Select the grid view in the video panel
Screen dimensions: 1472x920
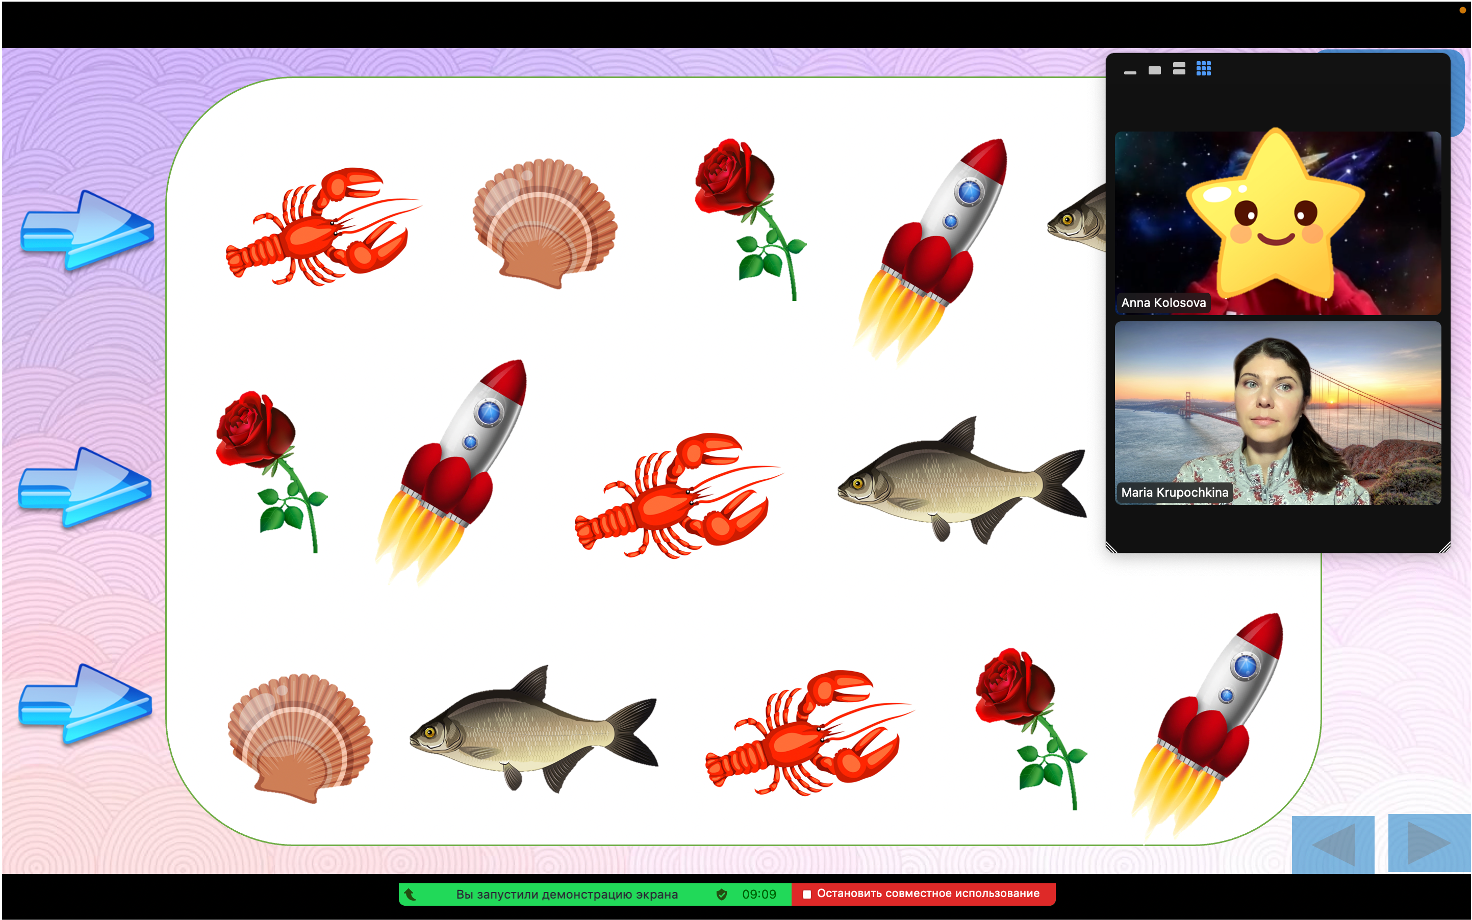(x=1204, y=68)
